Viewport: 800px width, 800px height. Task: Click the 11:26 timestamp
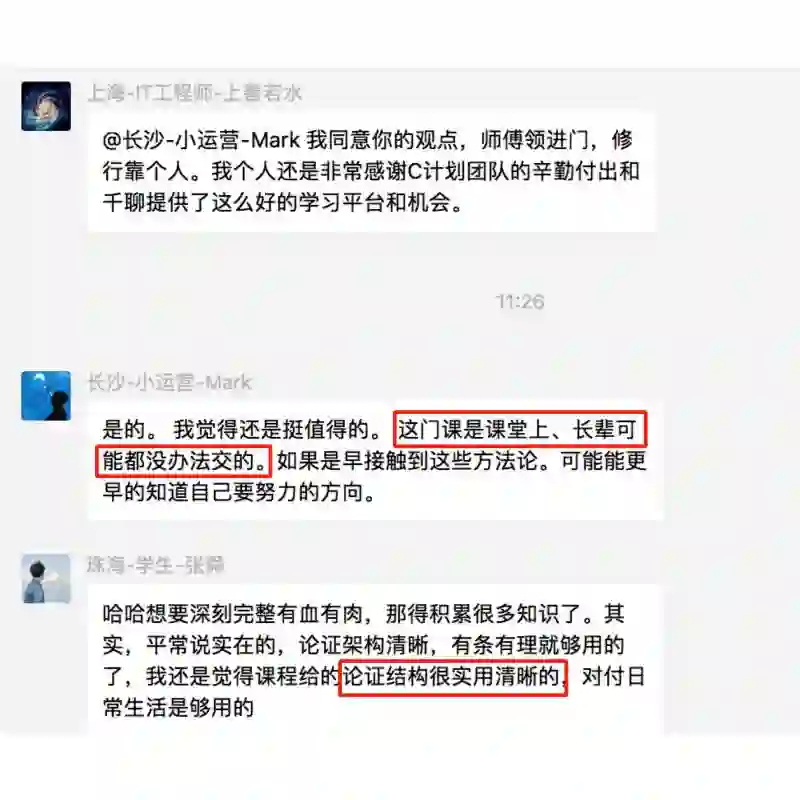pyautogui.click(x=520, y=302)
